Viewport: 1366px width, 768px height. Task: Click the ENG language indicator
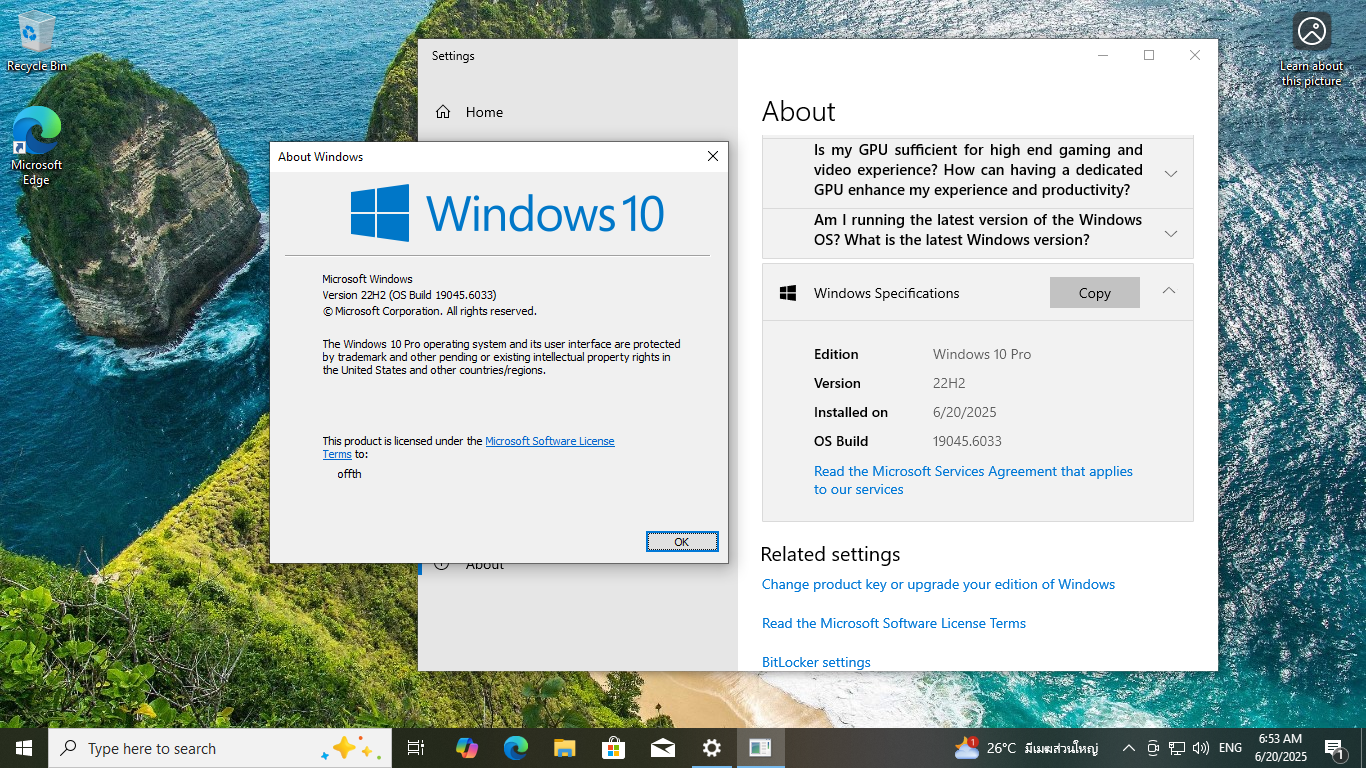tap(1230, 748)
